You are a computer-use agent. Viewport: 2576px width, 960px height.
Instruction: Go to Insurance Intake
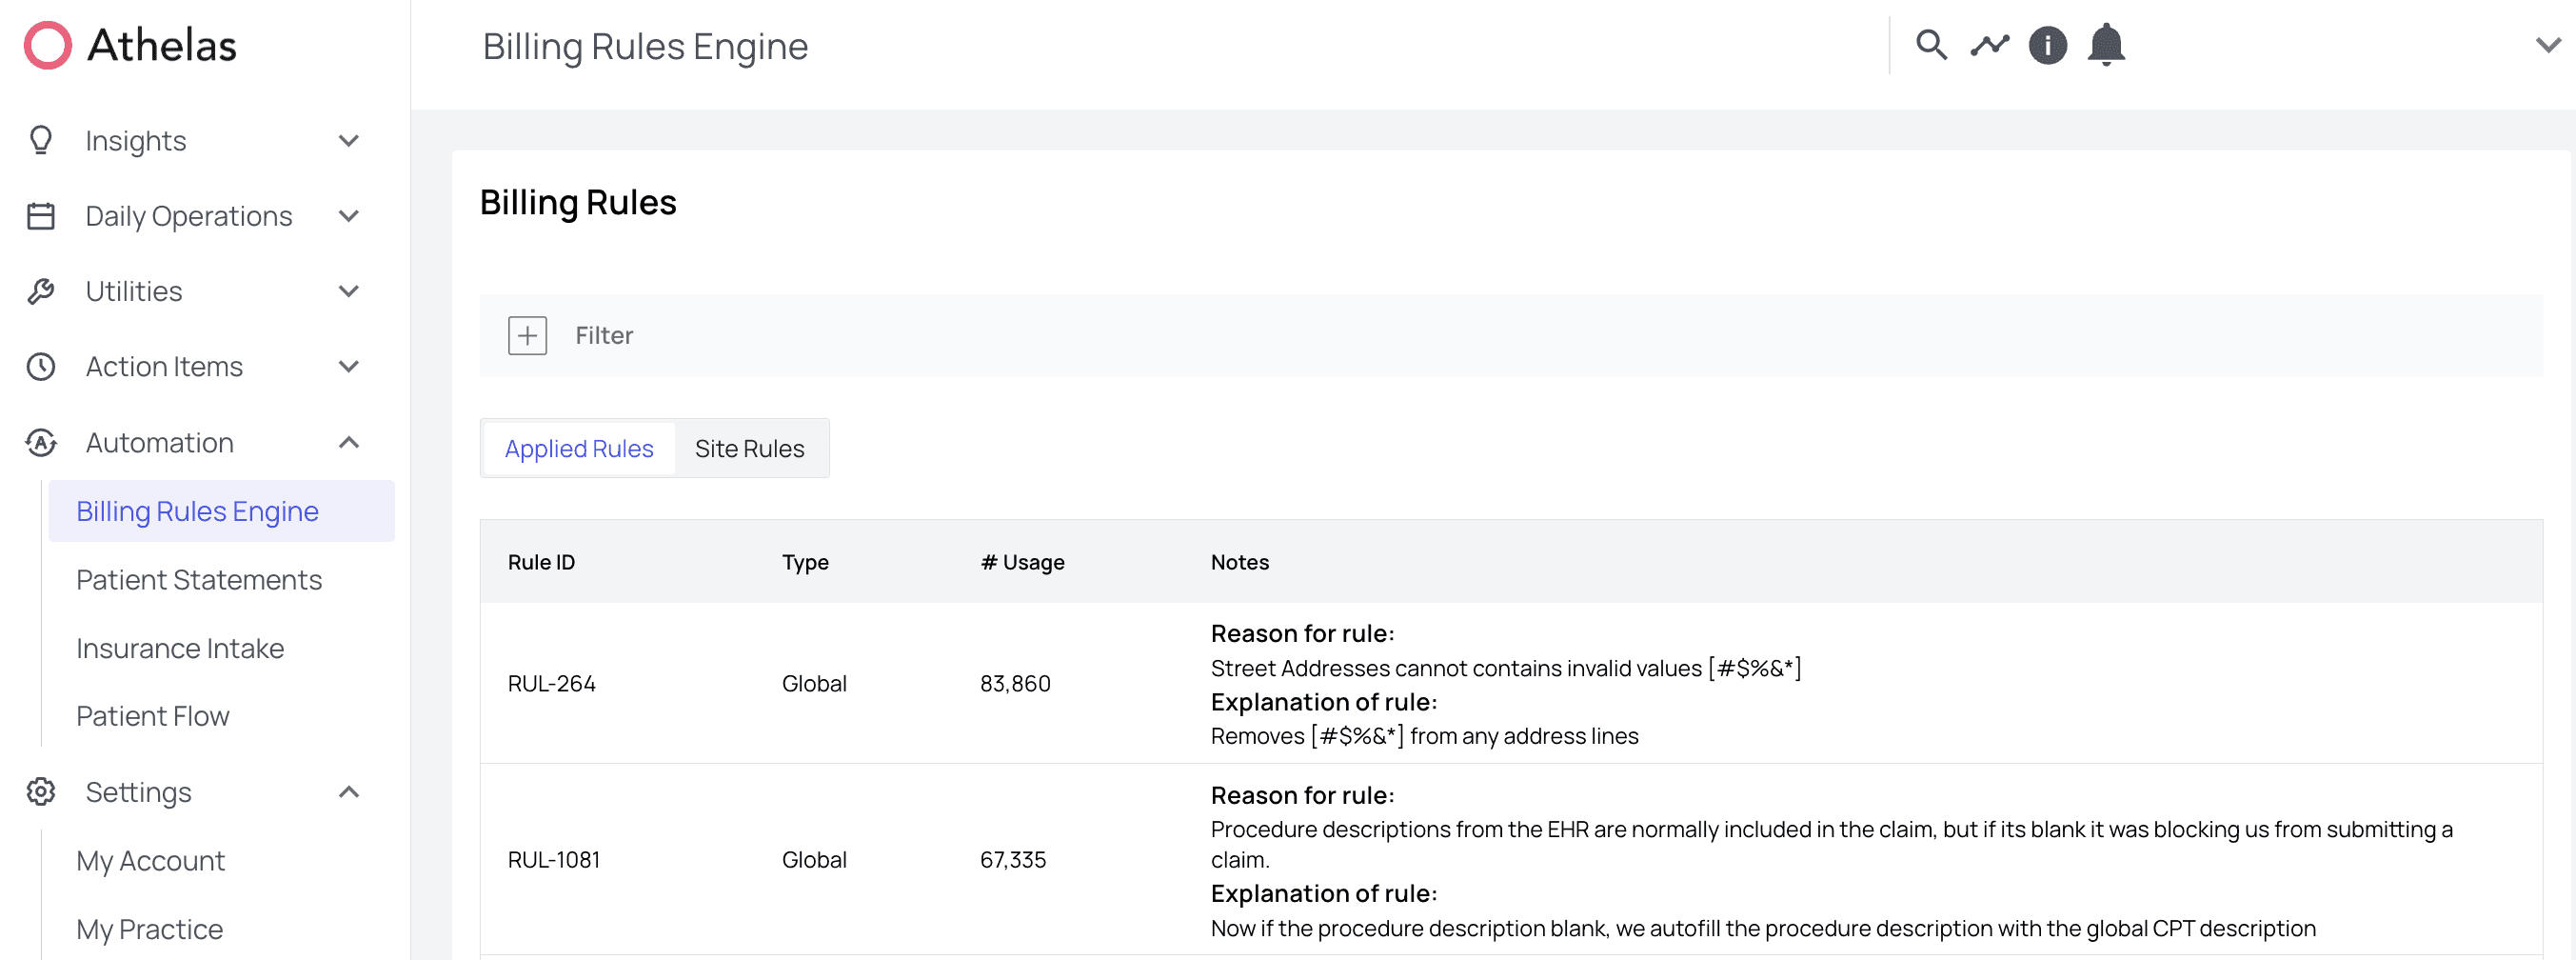[x=180, y=649]
